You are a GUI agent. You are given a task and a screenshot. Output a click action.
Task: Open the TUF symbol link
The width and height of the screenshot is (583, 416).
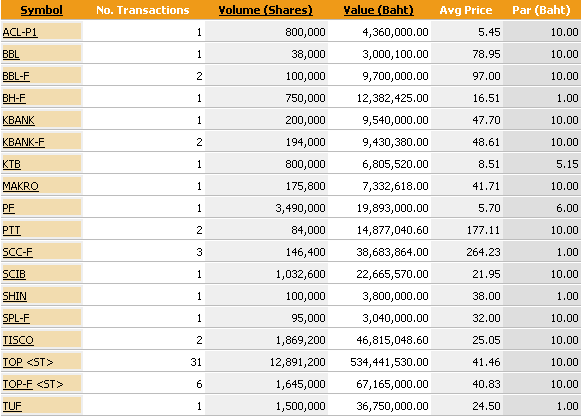tap(12, 406)
